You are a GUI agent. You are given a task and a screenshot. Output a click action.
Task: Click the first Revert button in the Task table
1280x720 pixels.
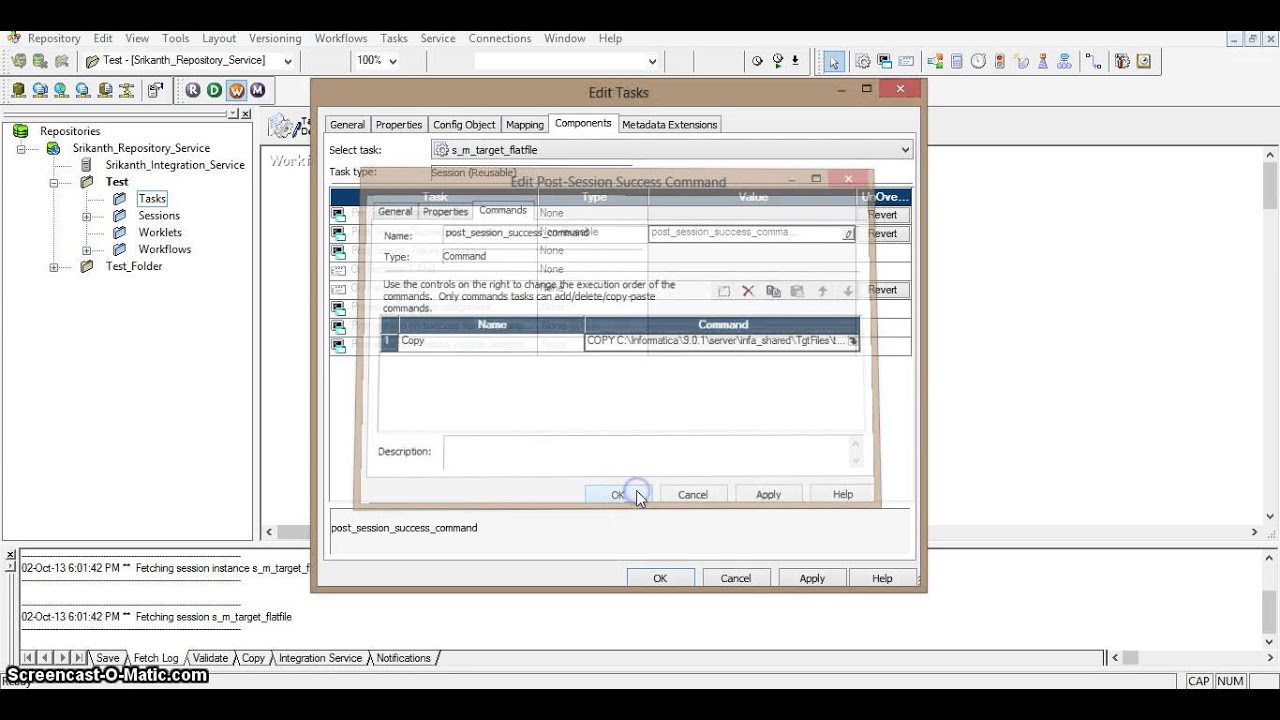point(883,215)
